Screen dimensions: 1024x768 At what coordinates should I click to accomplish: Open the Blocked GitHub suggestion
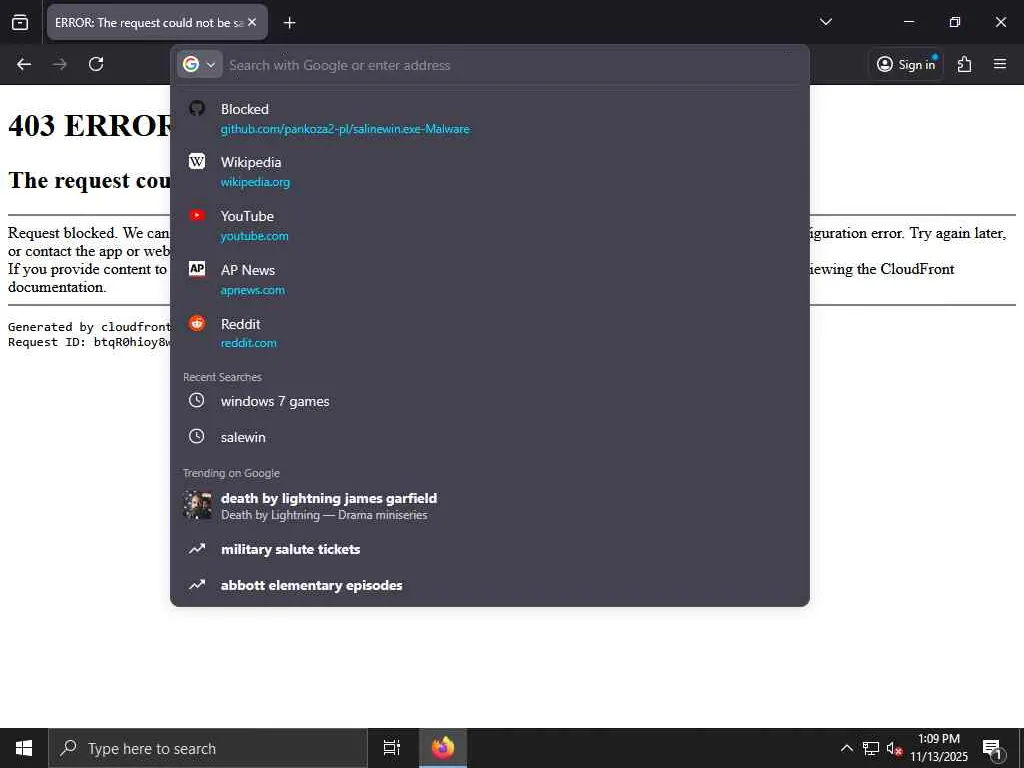pos(490,118)
